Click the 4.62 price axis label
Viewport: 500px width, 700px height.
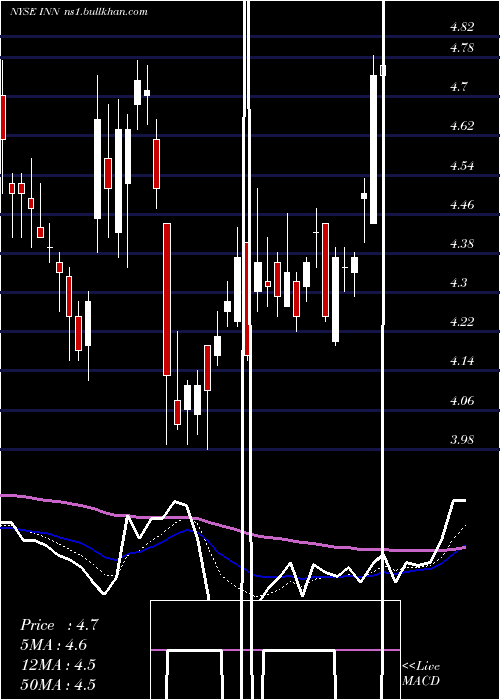click(x=462, y=126)
